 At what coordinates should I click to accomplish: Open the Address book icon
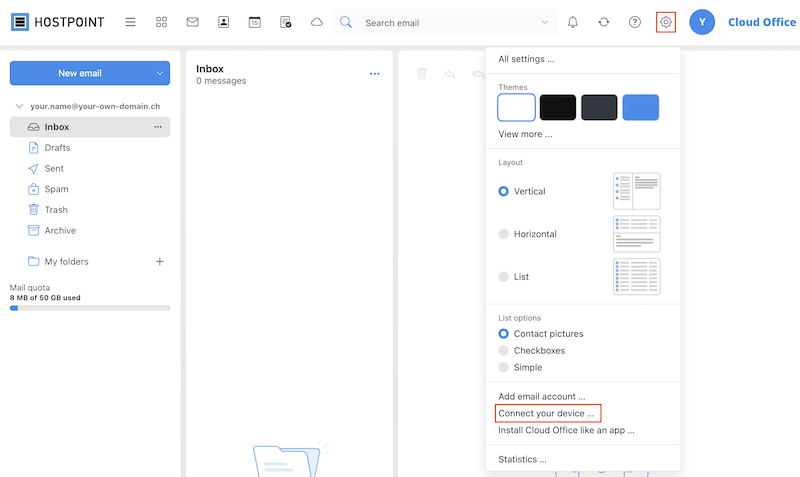pos(223,22)
